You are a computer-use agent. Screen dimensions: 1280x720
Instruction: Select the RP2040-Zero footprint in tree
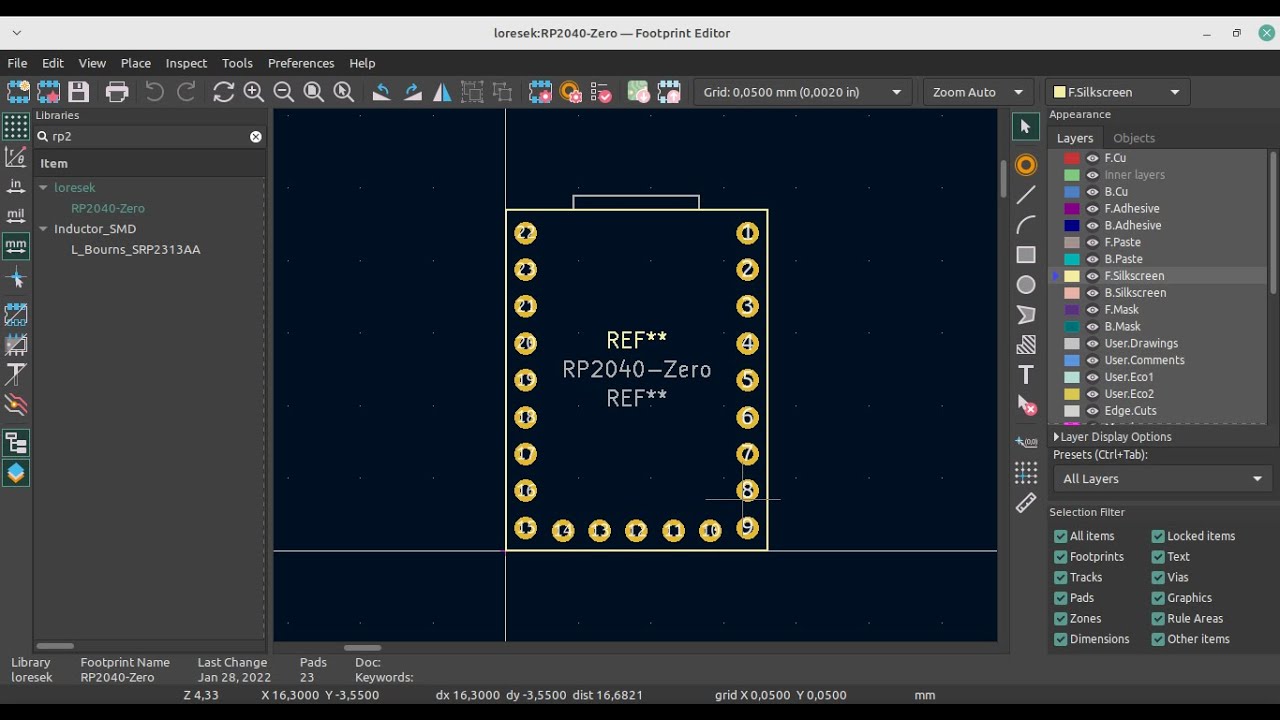[108, 209]
